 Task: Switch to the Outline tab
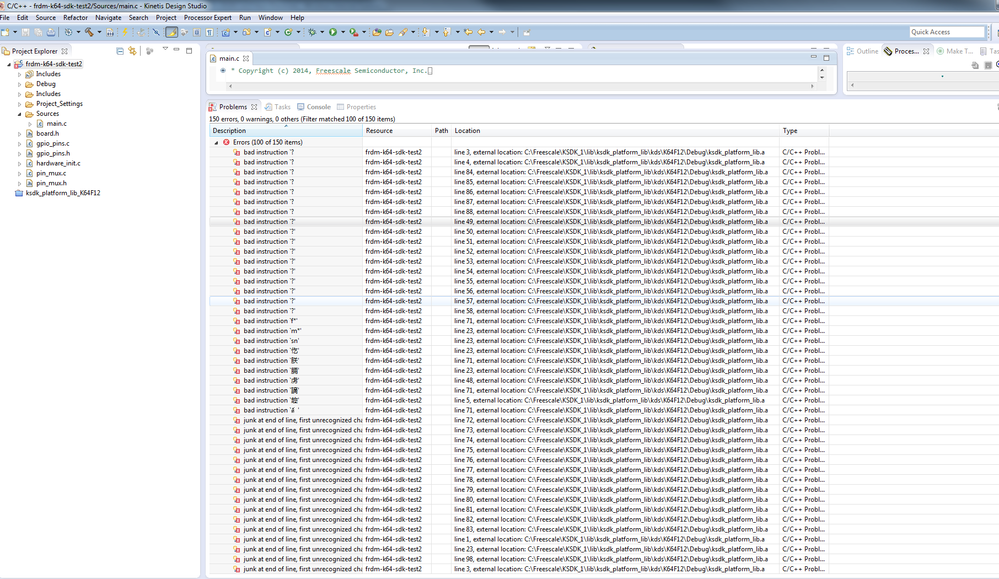(x=862, y=51)
